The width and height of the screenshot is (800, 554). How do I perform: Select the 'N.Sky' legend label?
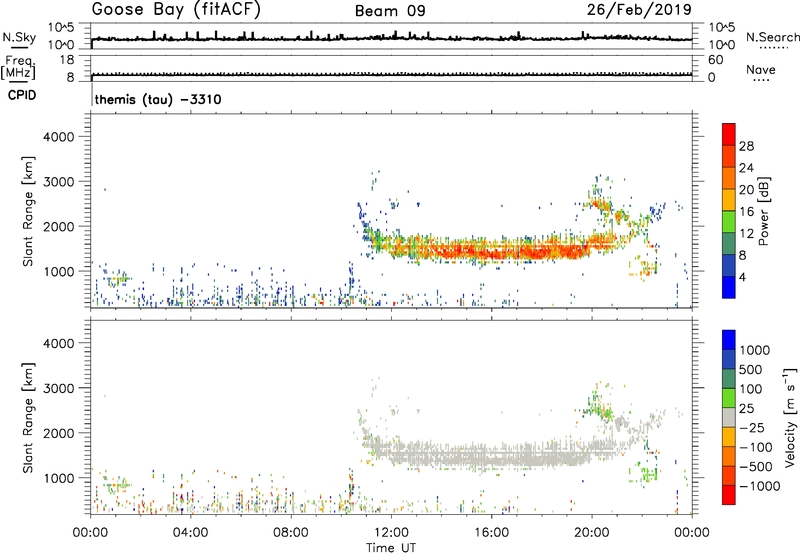pyautogui.click(x=19, y=37)
